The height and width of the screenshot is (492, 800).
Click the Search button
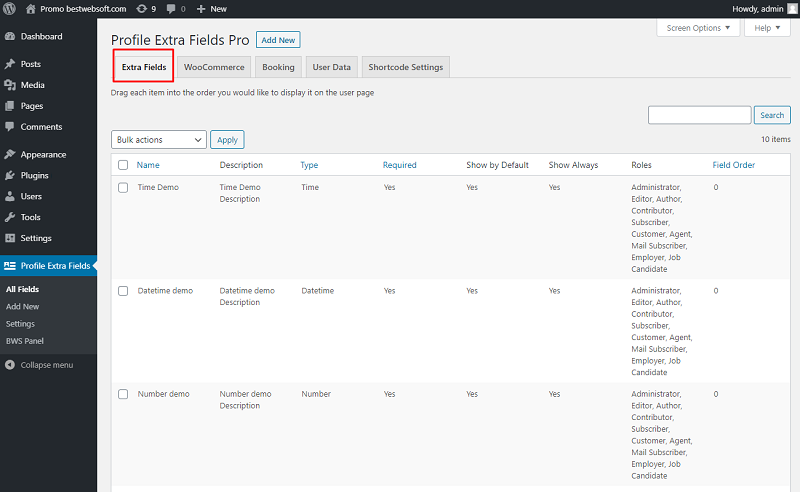[x=772, y=115]
